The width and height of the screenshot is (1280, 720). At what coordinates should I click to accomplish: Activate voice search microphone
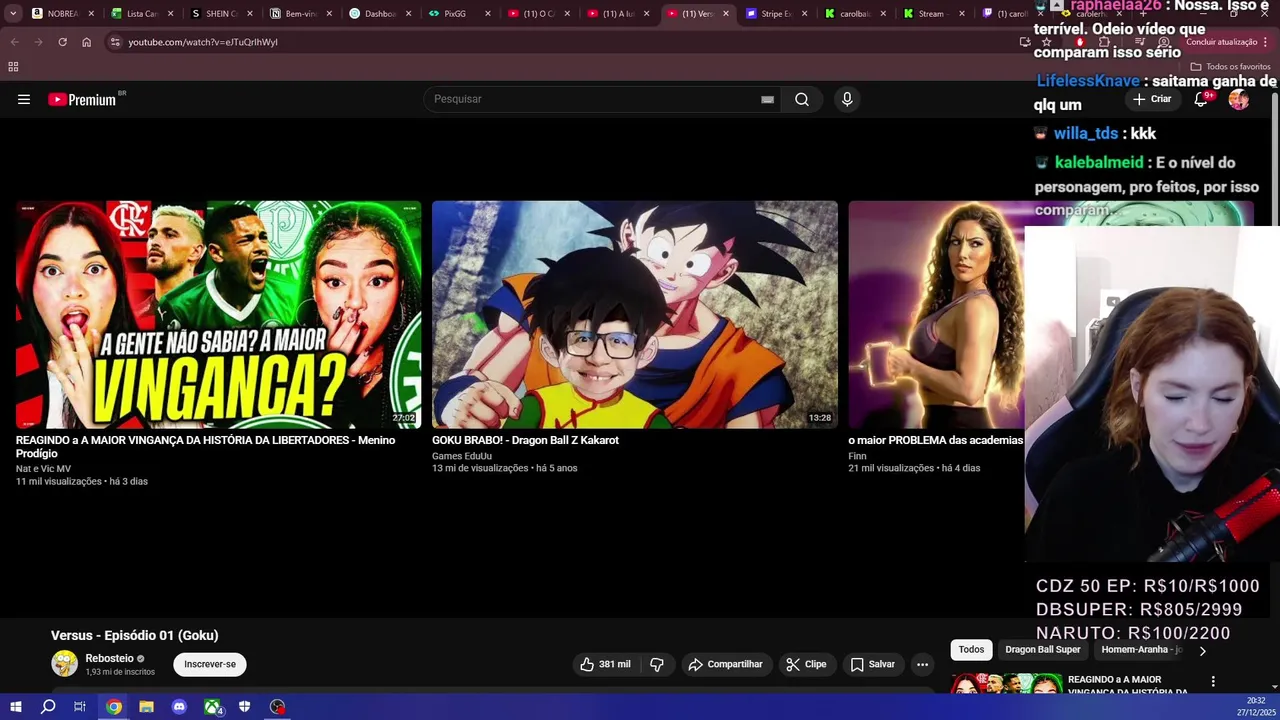click(x=847, y=99)
